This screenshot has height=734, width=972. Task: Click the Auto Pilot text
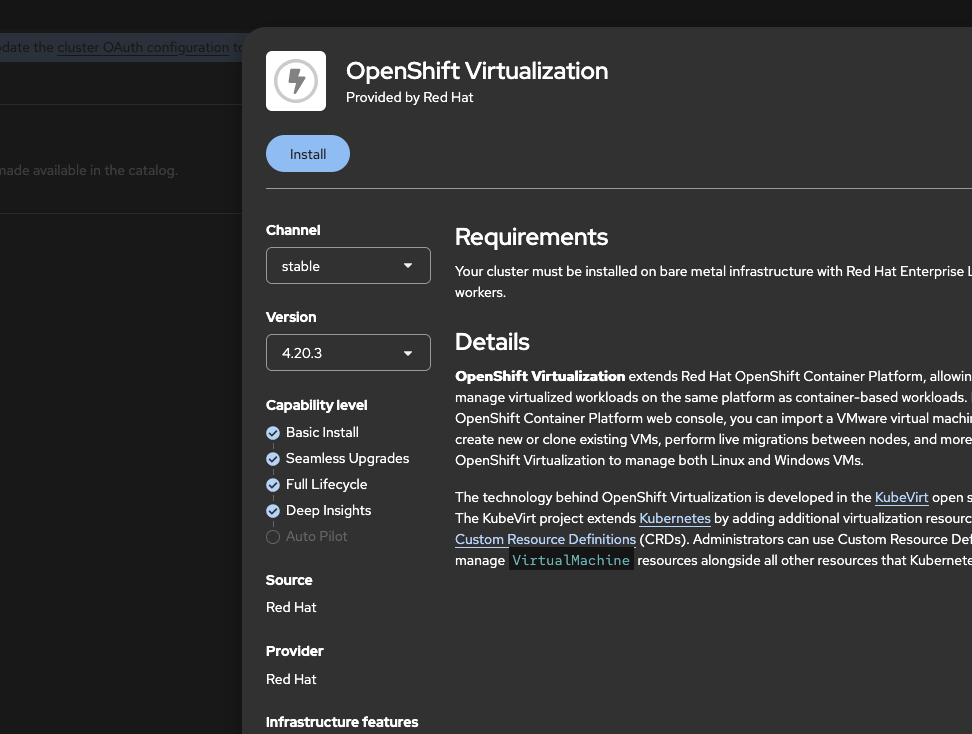(x=316, y=536)
